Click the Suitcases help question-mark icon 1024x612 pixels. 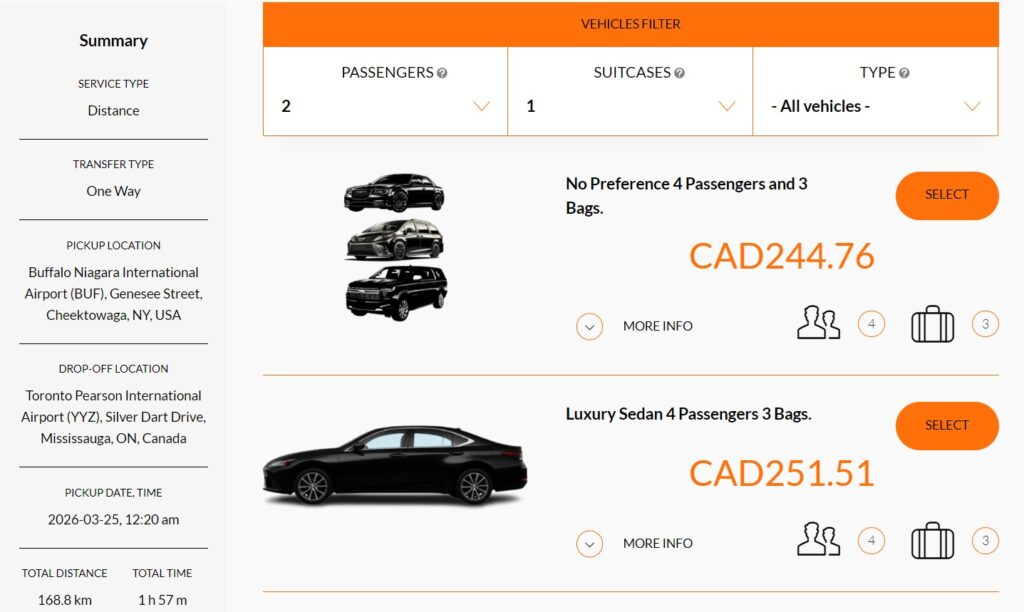(x=680, y=73)
